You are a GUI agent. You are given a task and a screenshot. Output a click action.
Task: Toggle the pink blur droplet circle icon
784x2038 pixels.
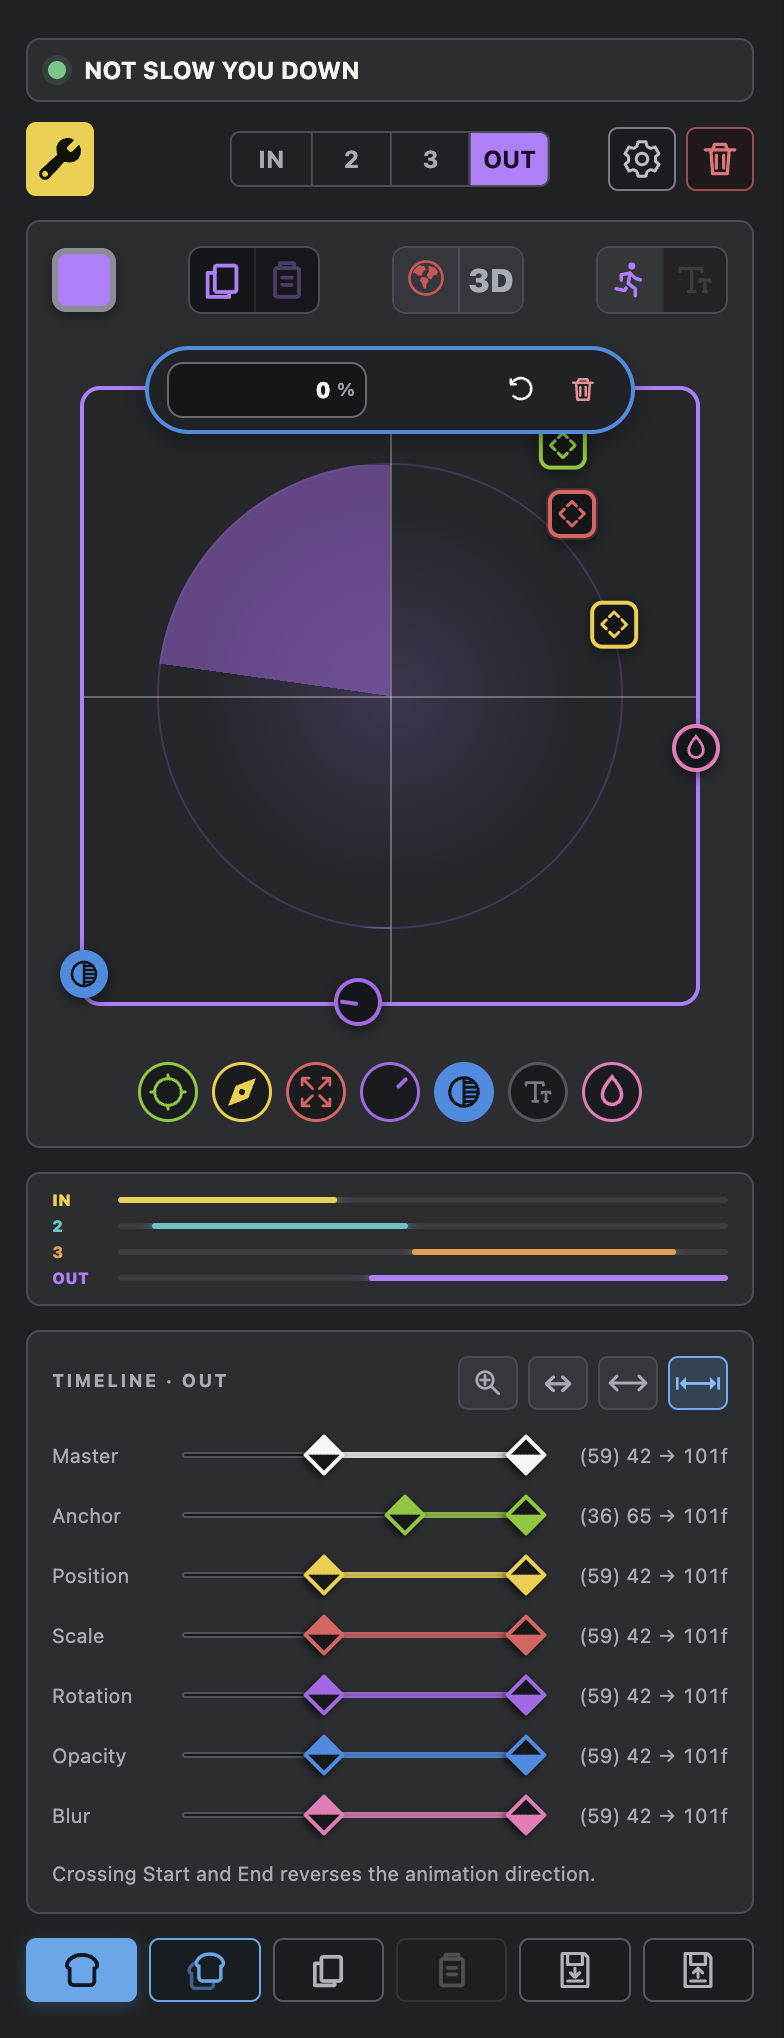pyautogui.click(x=612, y=1092)
